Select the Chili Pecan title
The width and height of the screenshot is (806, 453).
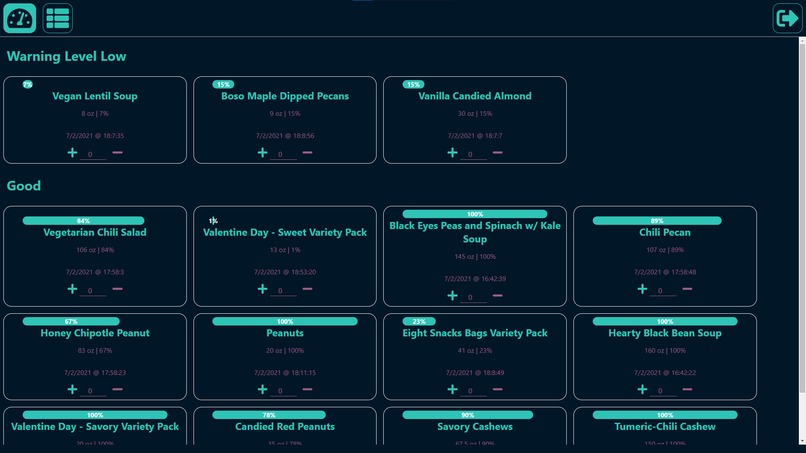click(x=665, y=232)
